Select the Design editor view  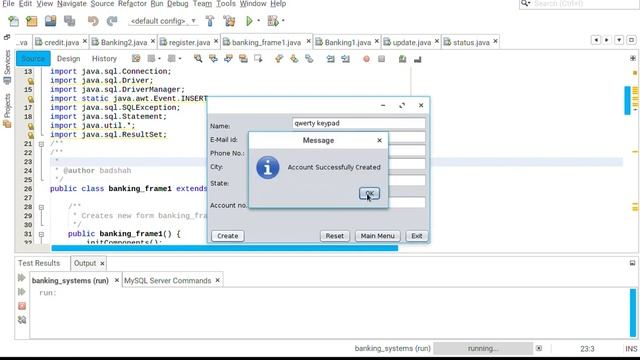(x=68, y=59)
